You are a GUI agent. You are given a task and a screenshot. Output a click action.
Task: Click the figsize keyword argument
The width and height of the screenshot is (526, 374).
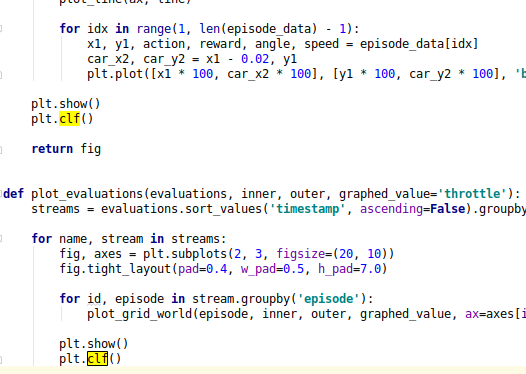(301, 254)
